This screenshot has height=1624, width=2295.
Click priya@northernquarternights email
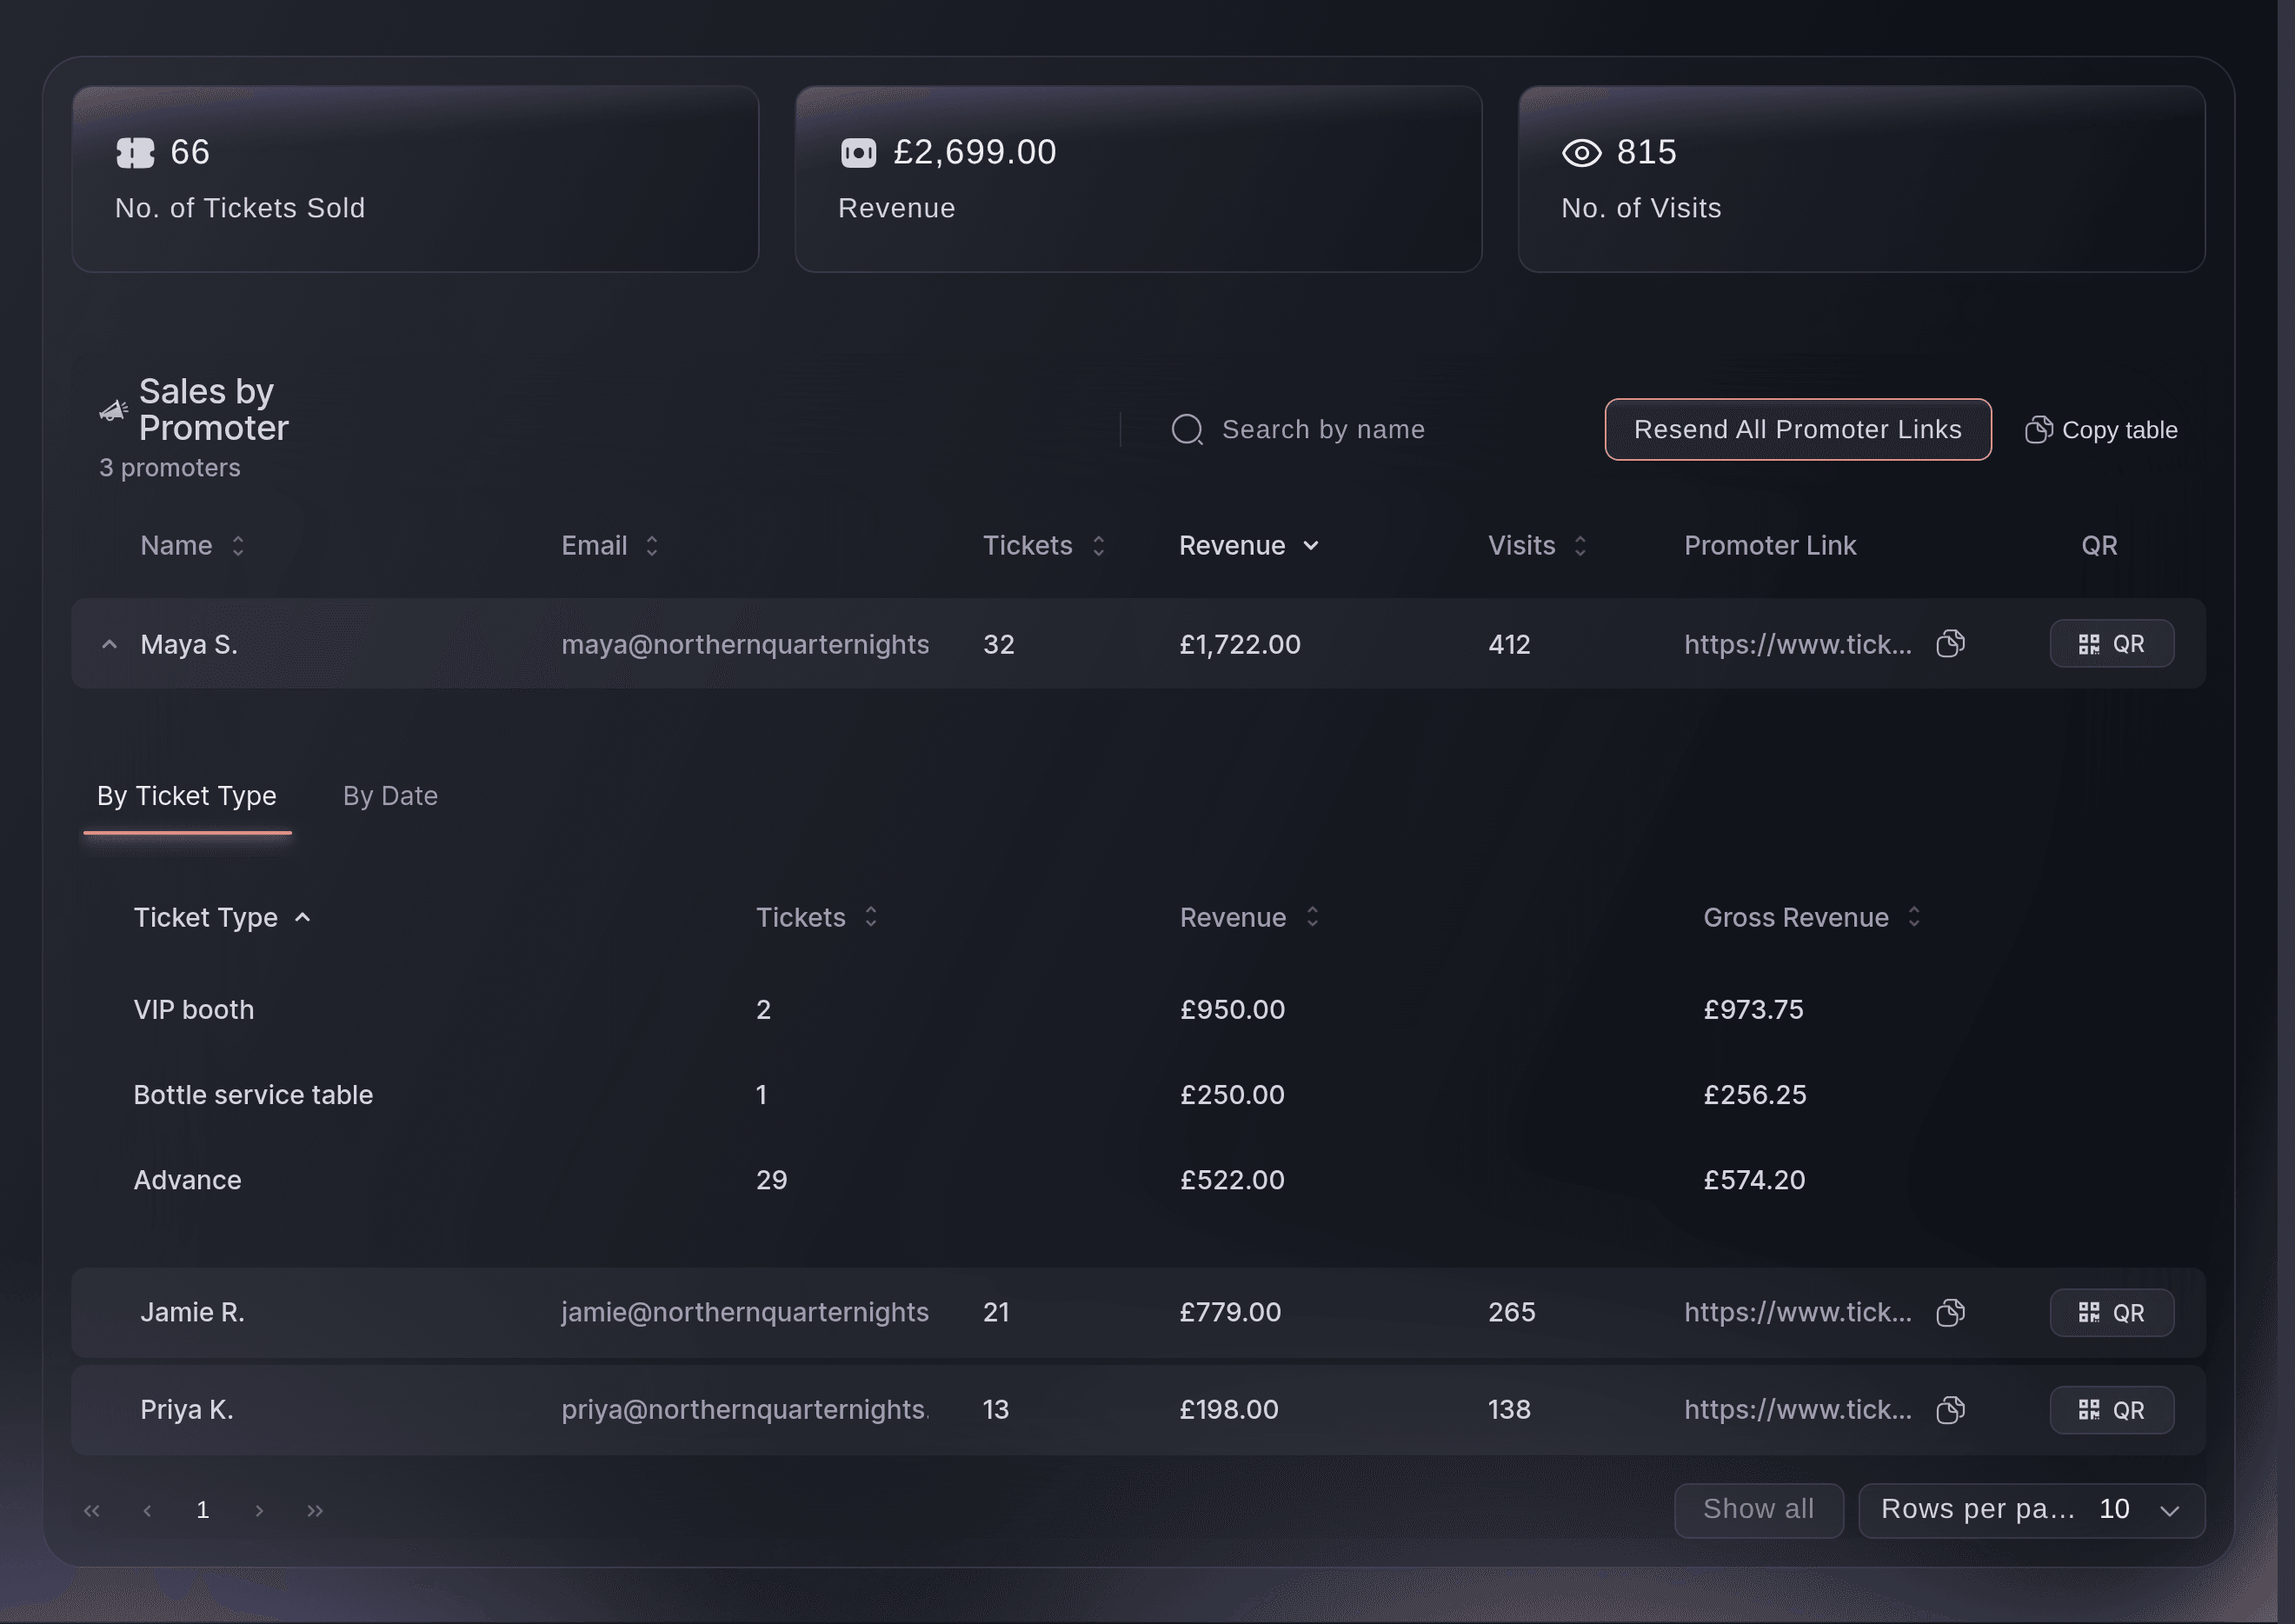click(x=745, y=1410)
